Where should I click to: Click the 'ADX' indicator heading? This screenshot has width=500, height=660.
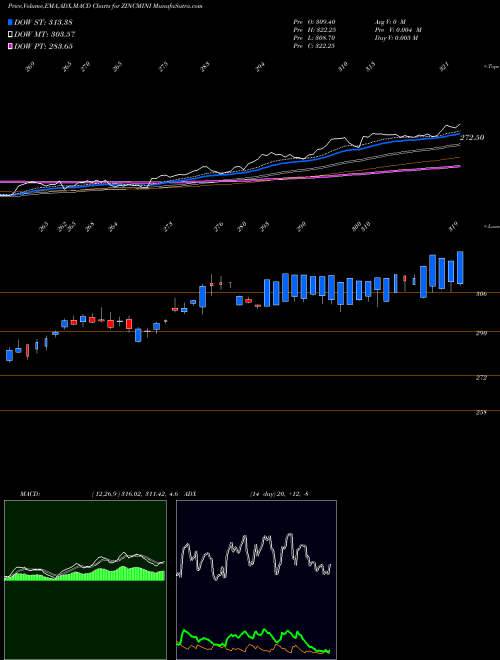[190, 493]
